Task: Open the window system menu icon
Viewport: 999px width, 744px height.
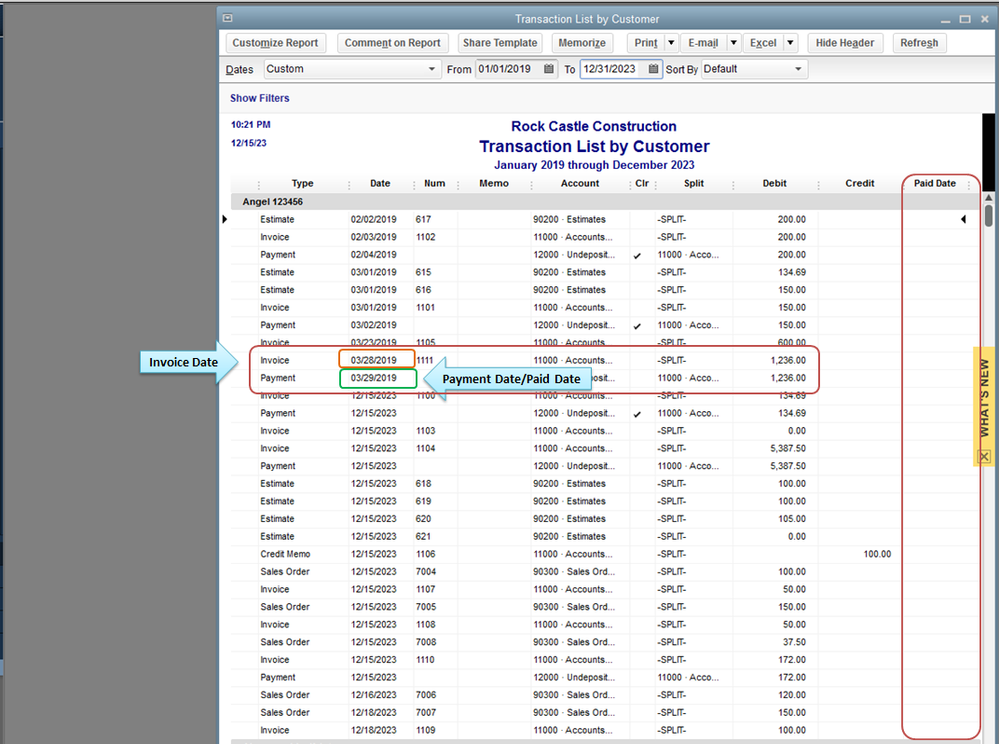Action: (228, 18)
